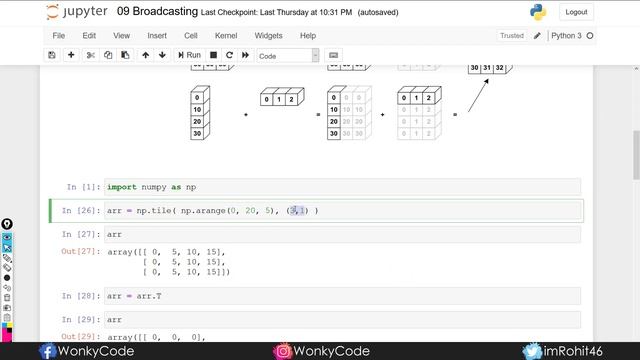Screen dimensions: 640x360
Task: Pick the blue color swatch
Action: point(4,326)
